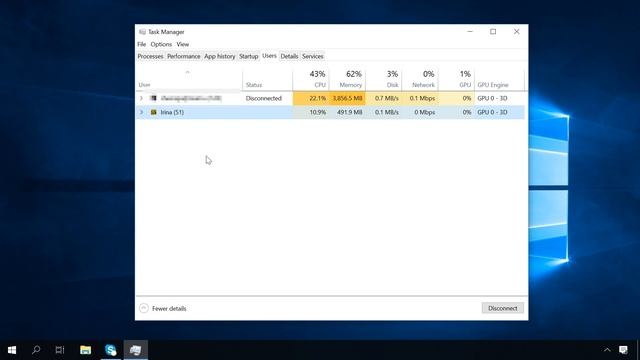
Task: Open File Explorer from taskbar
Action: tap(85, 350)
